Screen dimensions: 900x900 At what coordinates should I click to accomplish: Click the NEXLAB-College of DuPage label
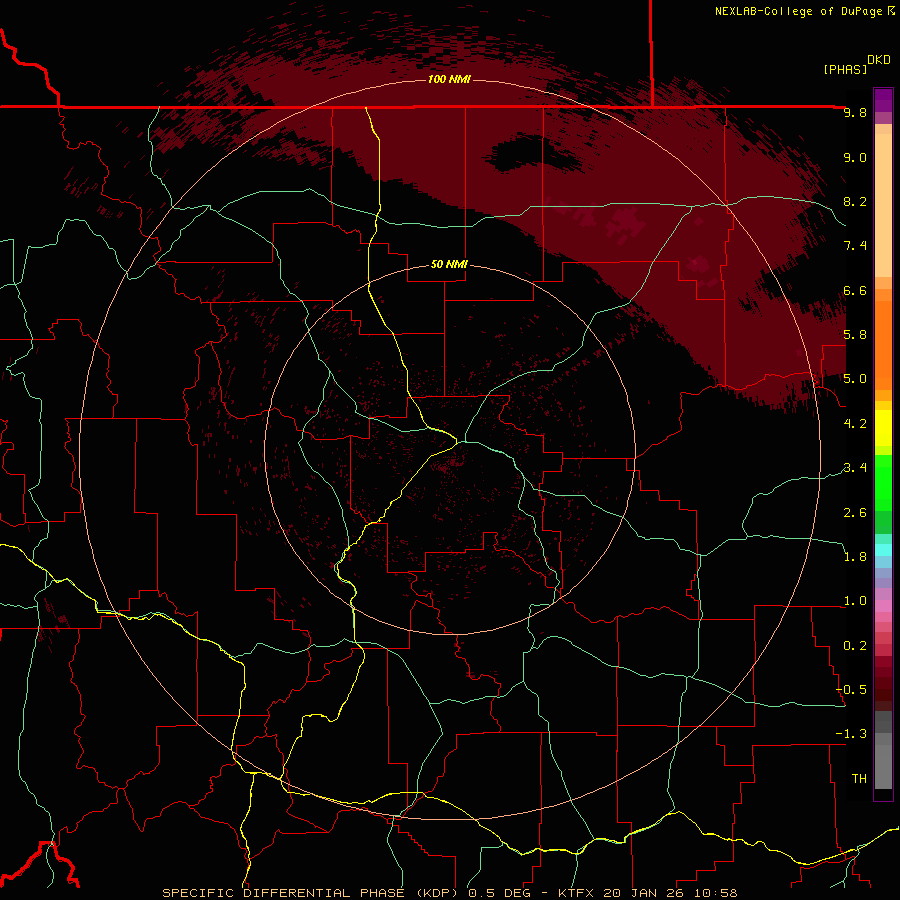(x=799, y=11)
